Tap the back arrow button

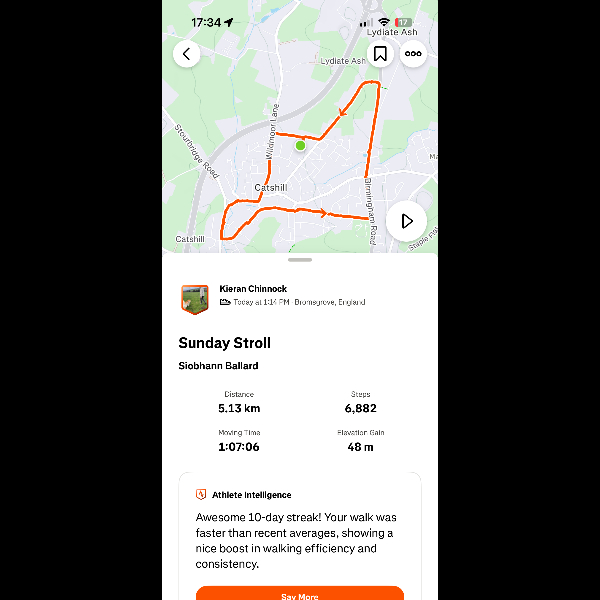186,54
